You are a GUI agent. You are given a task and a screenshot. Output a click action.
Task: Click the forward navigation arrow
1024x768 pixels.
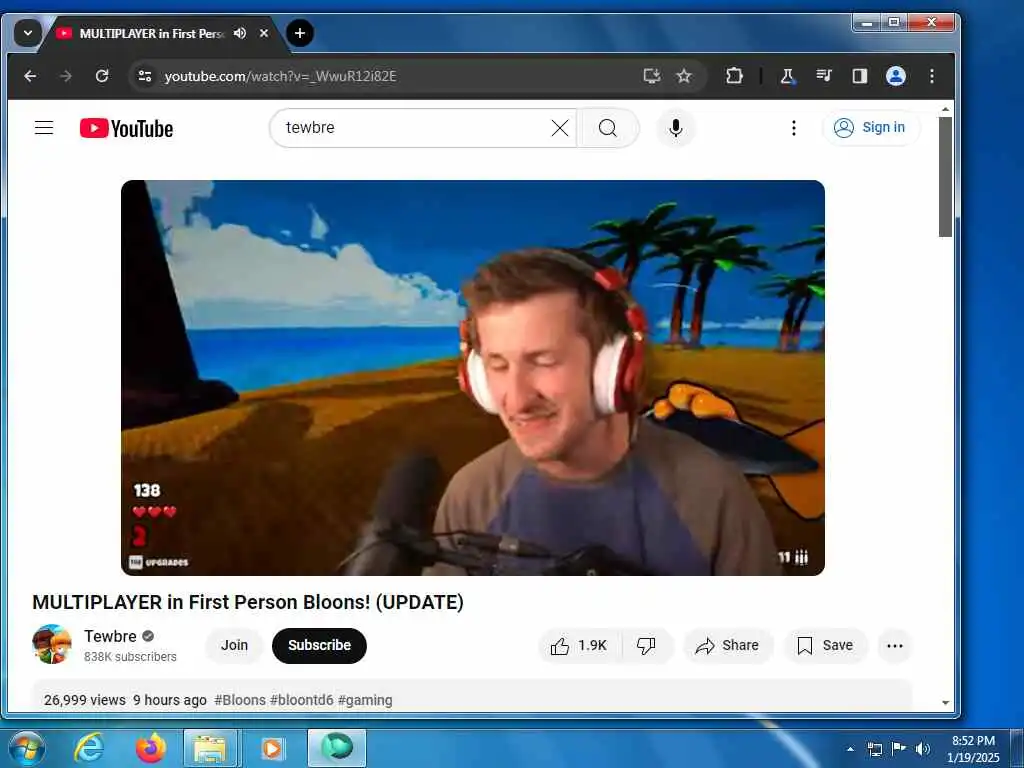tap(66, 76)
